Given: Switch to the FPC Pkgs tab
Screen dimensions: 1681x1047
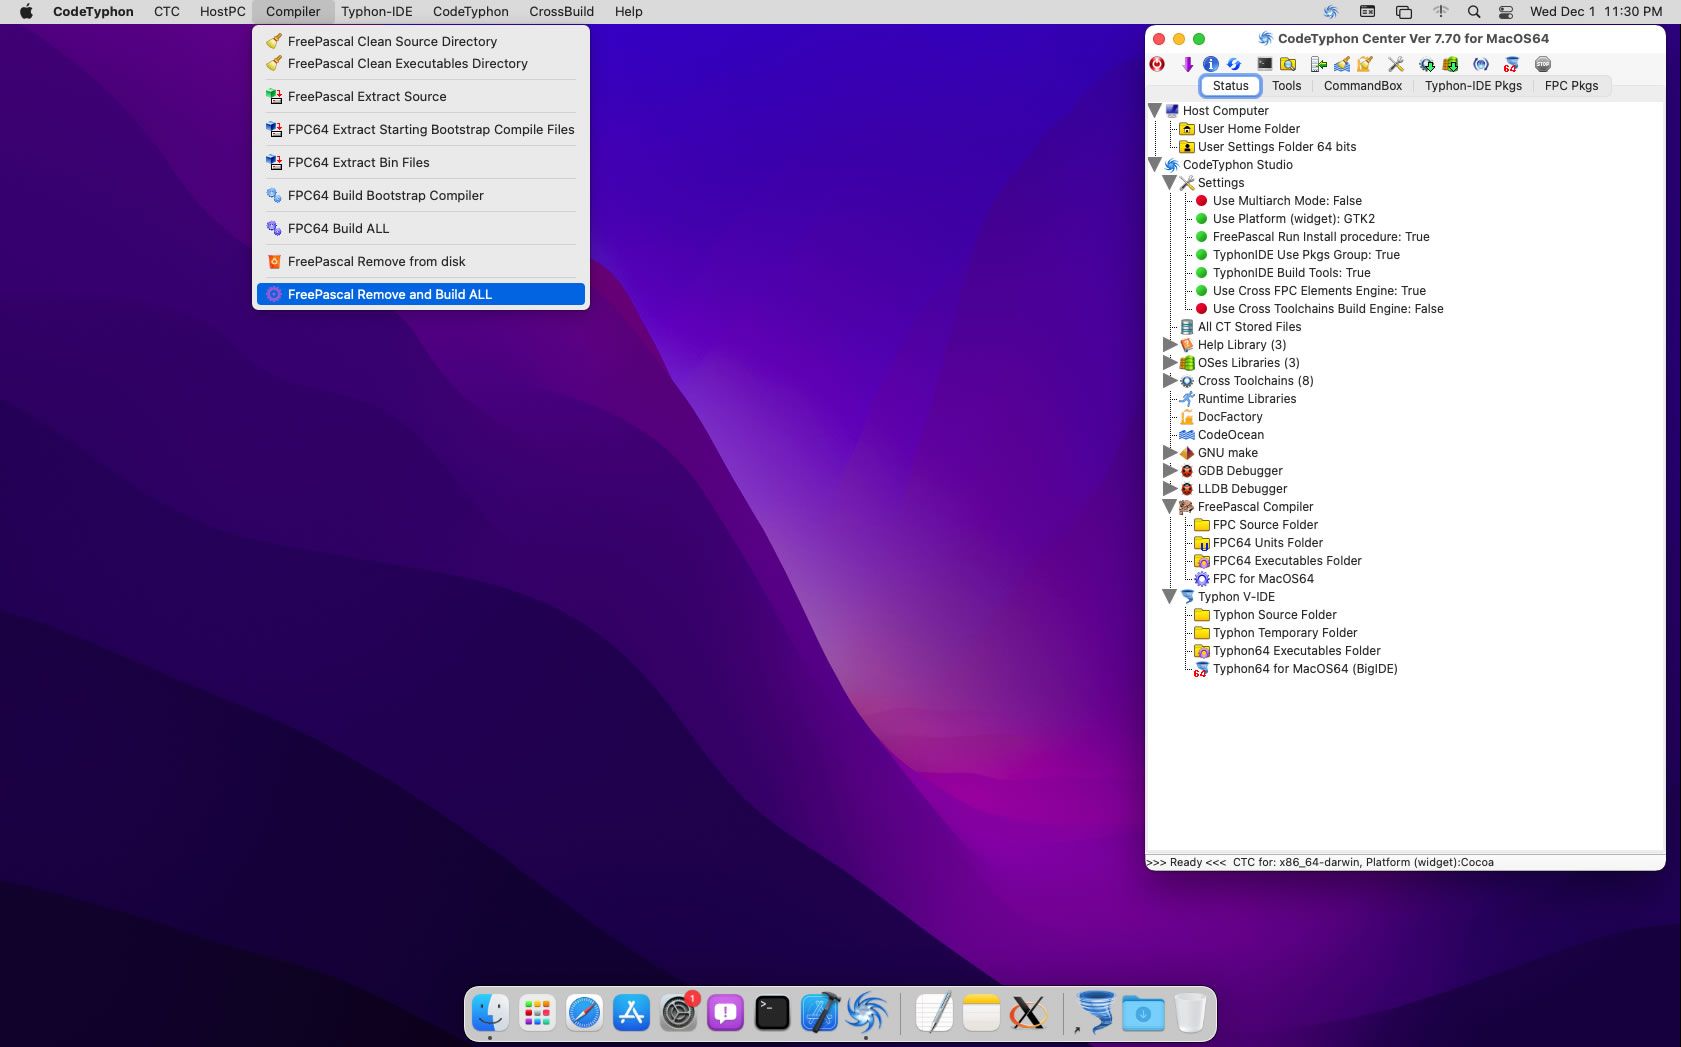Looking at the screenshot, I should point(1571,86).
